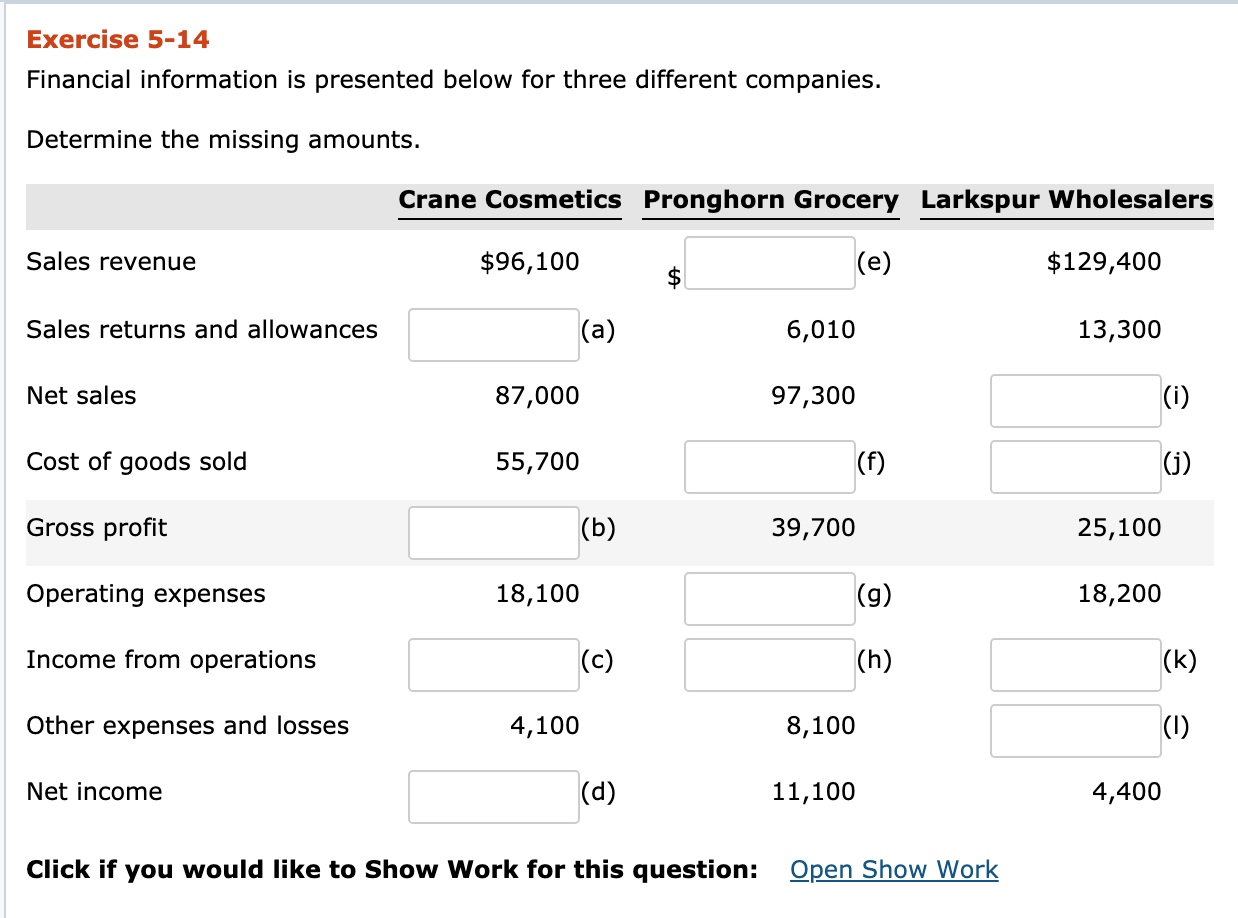The image size is (1238, 918).
Task: Click the $96,100 sales revenue value
Action: coord(528,261)
